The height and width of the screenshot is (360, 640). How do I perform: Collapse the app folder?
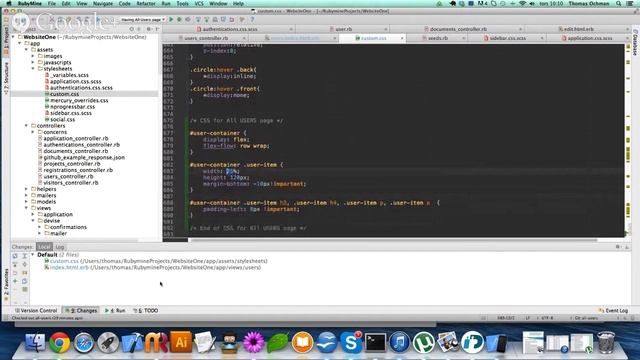pyautogui.click(x=20, y=43)
